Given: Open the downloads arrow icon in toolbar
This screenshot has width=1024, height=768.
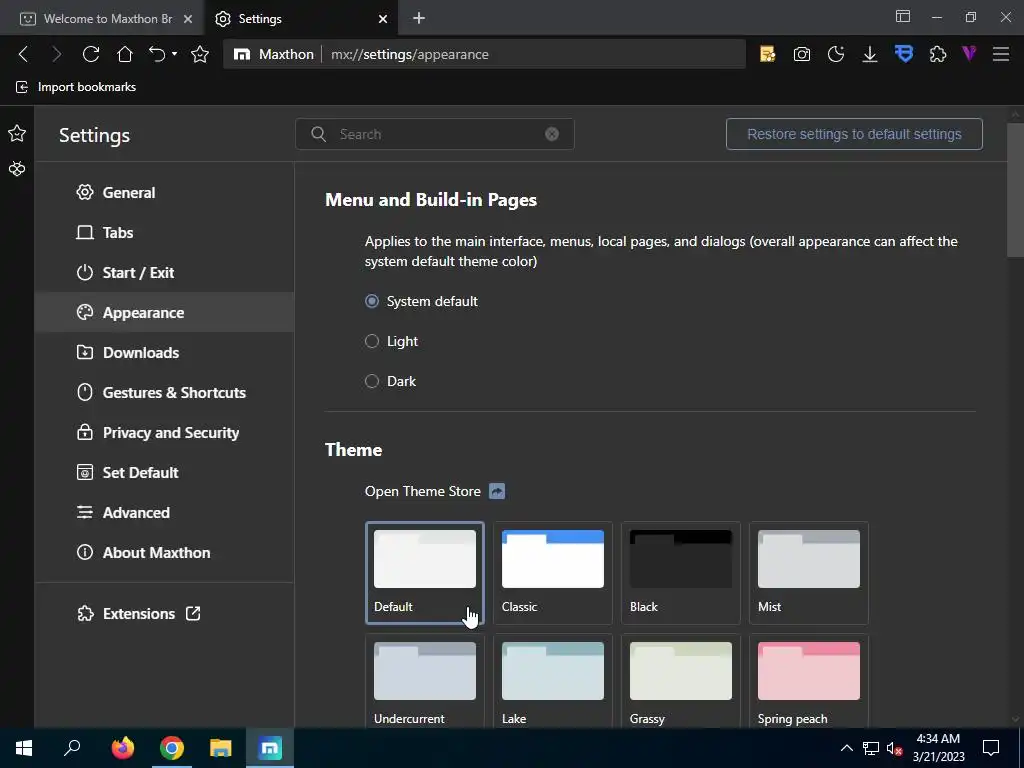Looking at the screenshot, I should pos(870,54).
